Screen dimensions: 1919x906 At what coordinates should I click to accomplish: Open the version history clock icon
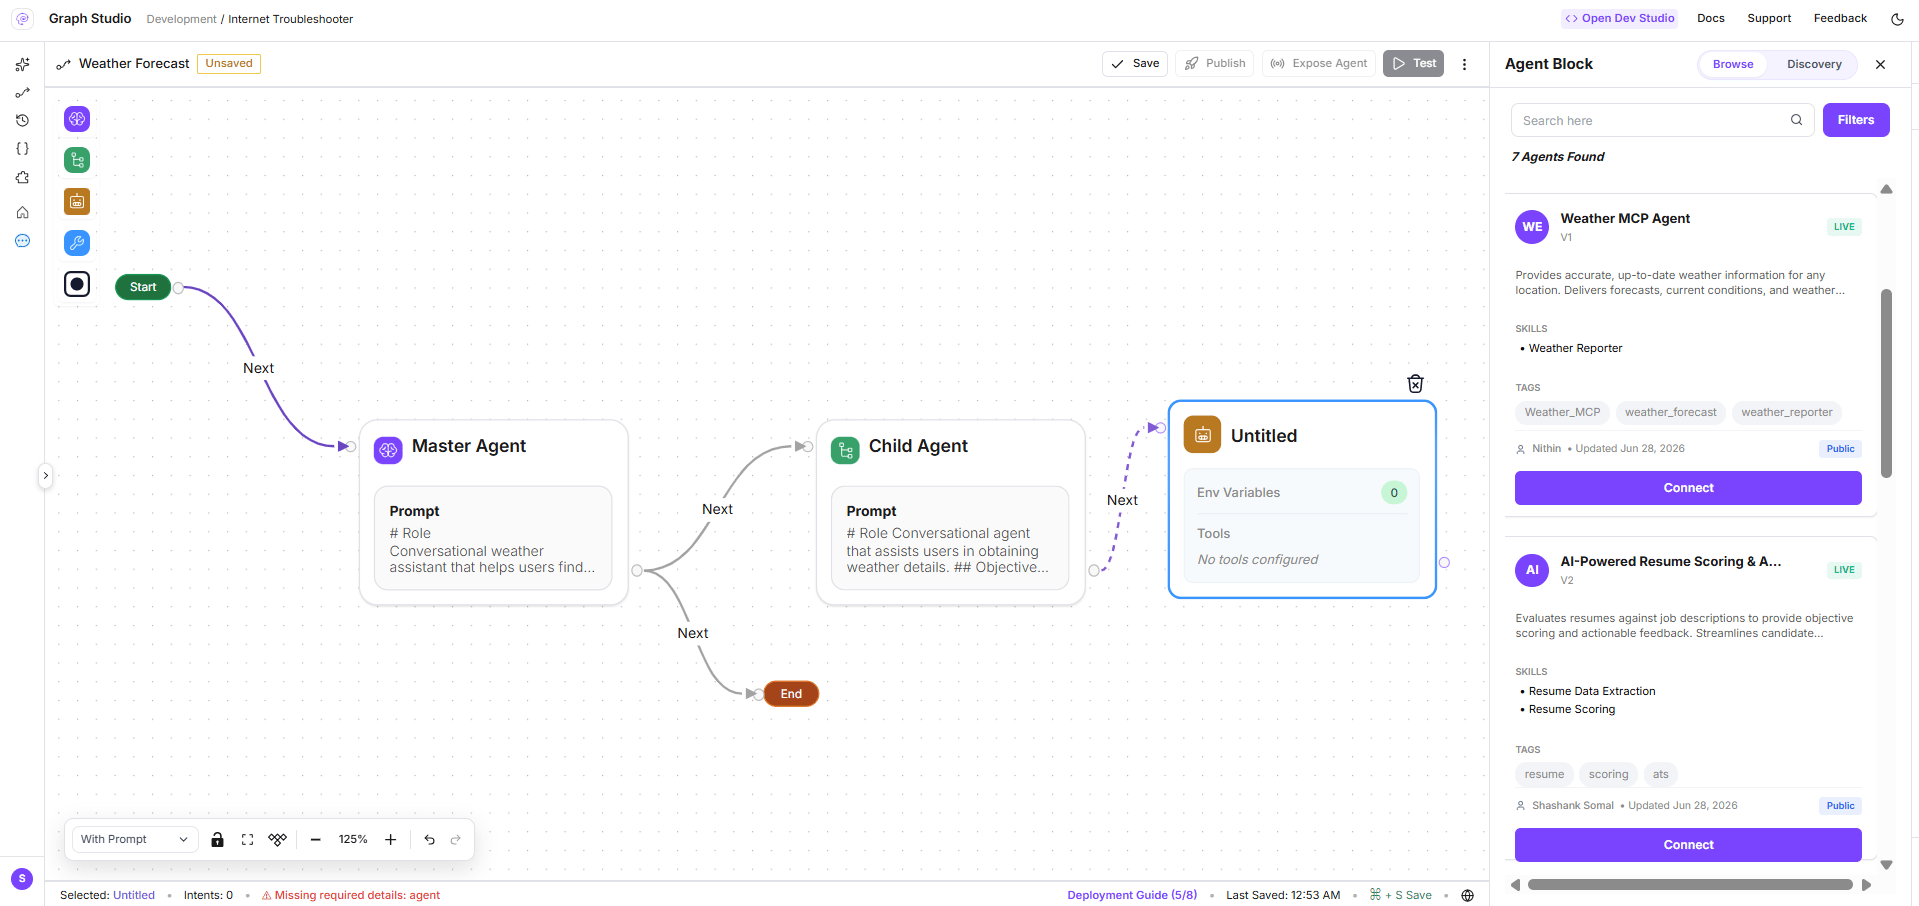pyautogui.click(x=22, y=120)
